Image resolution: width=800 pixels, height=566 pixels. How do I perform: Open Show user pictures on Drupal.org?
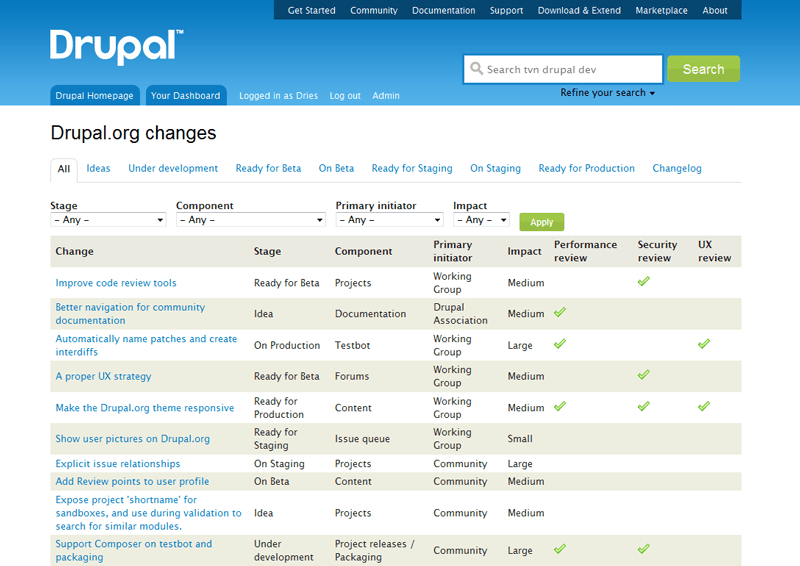(132, 439)
